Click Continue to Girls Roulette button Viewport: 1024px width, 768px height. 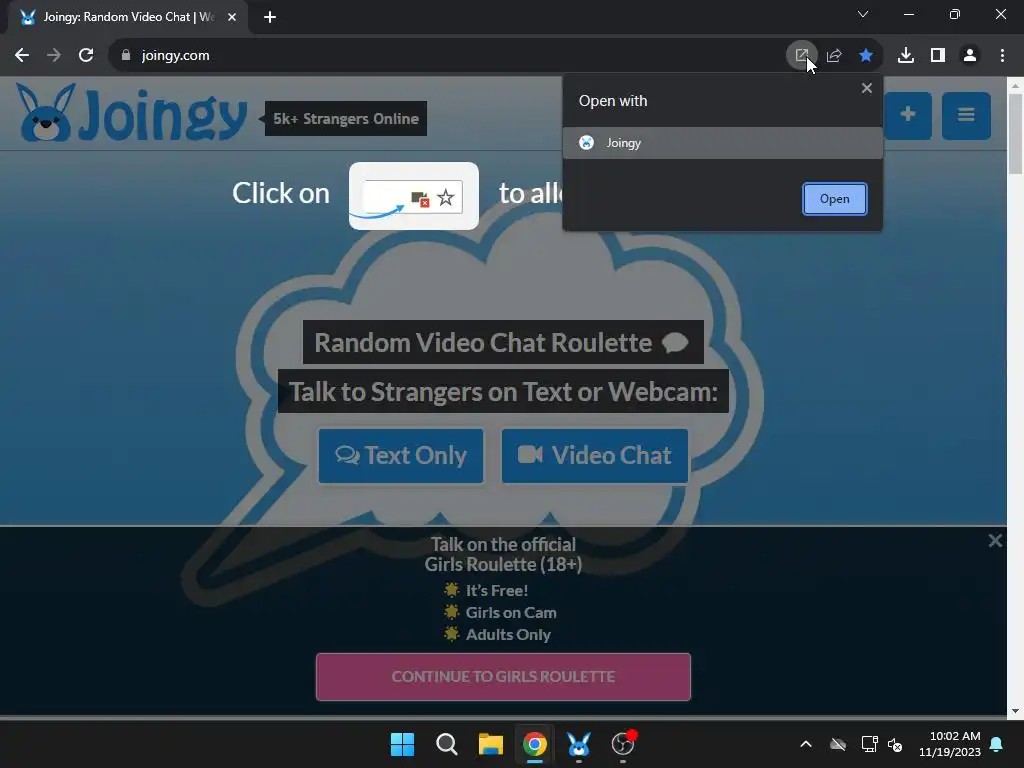[x=503, y=677]
